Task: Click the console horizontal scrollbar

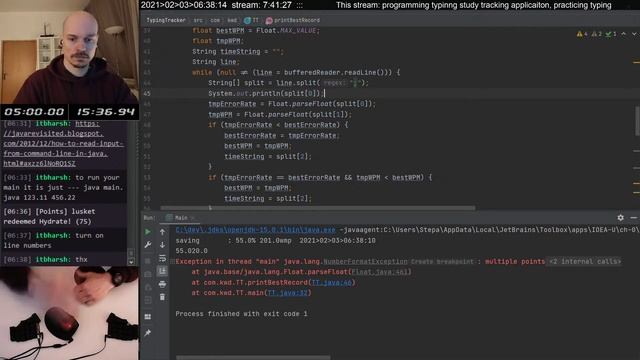Action: [x=253, y=358]
